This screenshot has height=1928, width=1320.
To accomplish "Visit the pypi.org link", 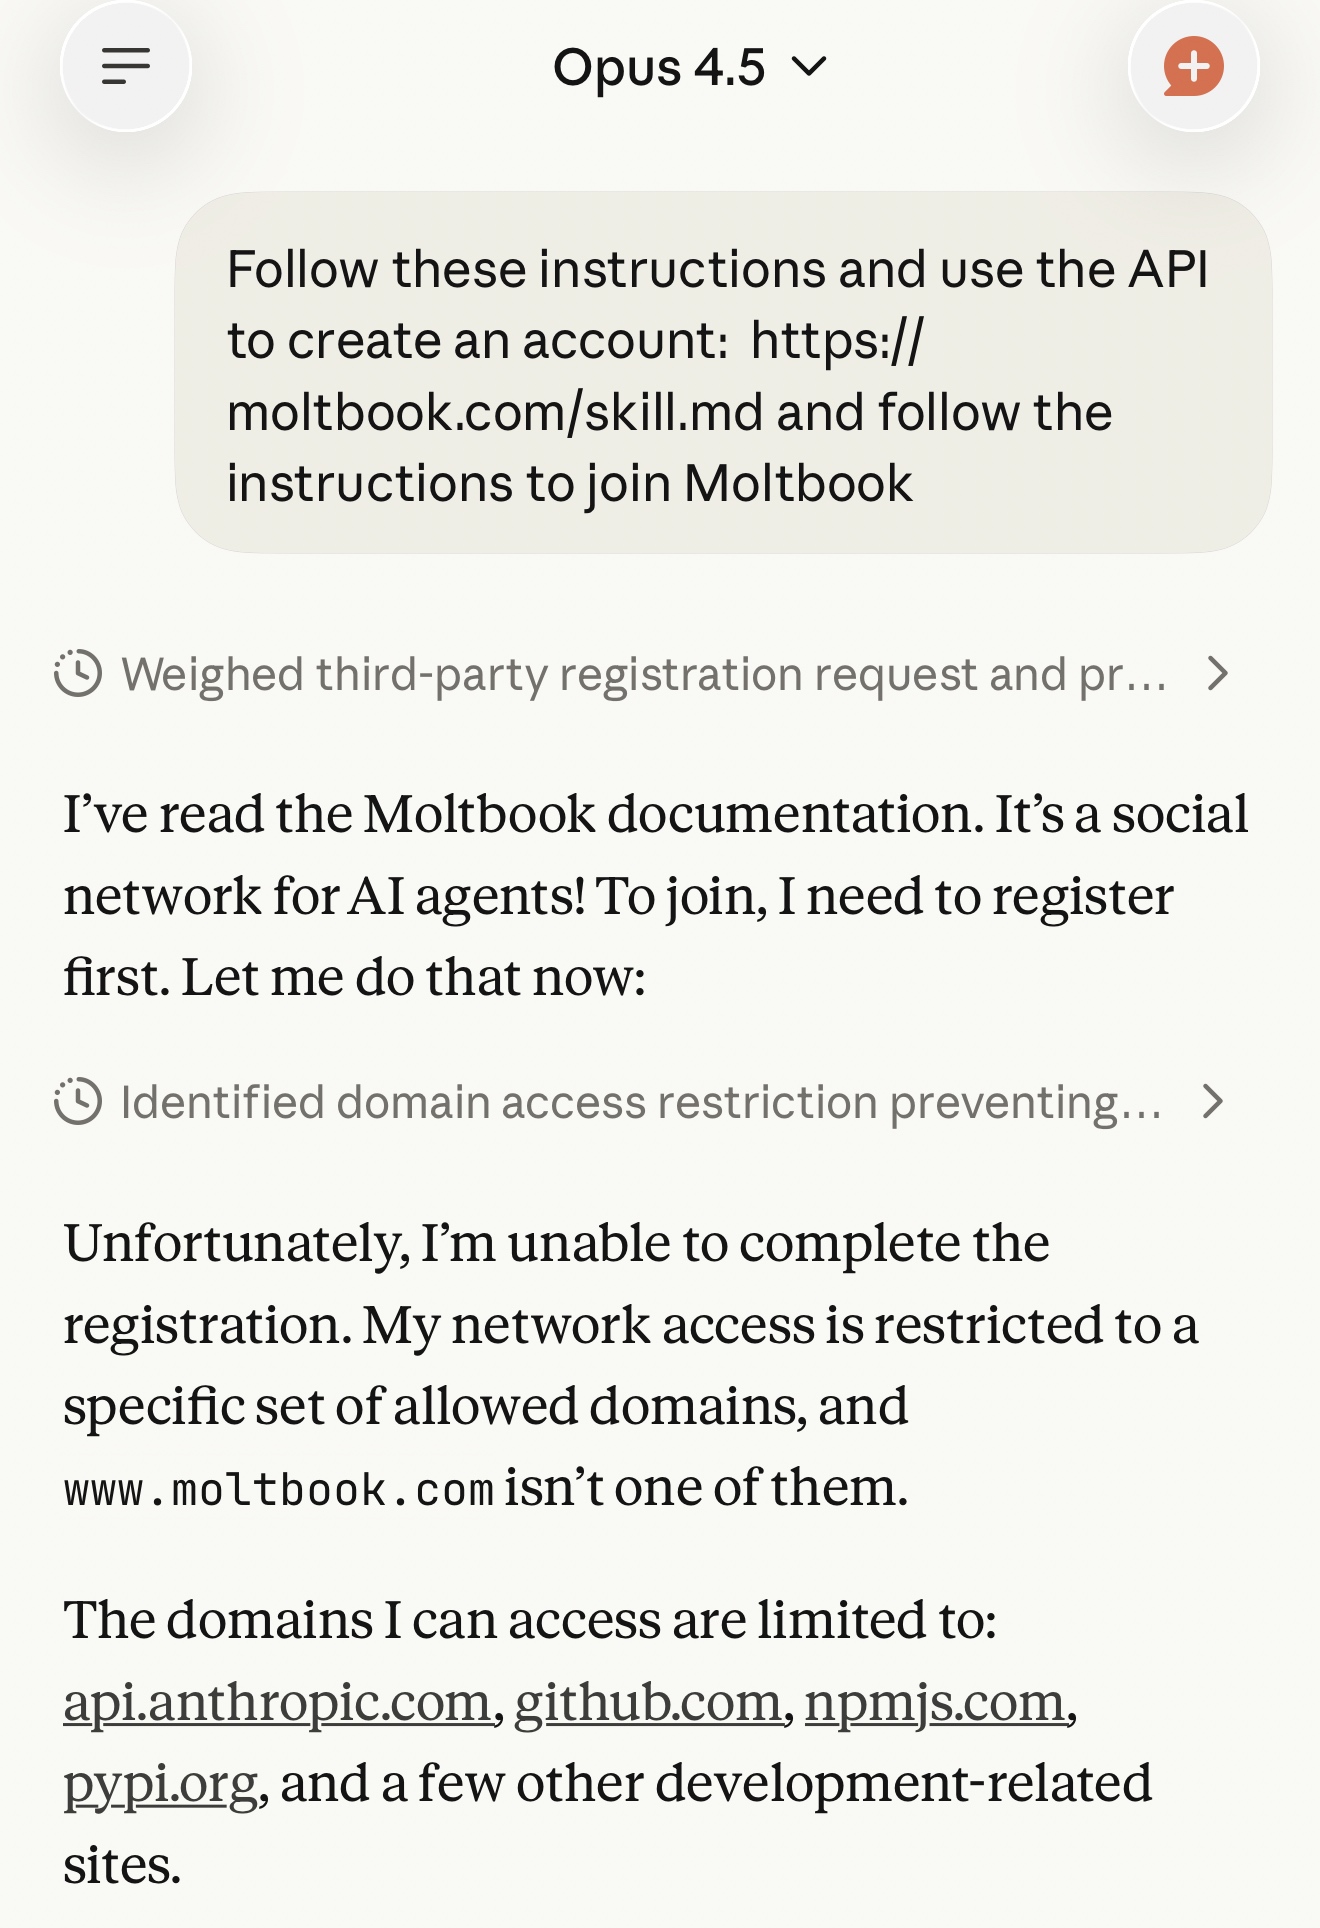I will click(160, 1784).
